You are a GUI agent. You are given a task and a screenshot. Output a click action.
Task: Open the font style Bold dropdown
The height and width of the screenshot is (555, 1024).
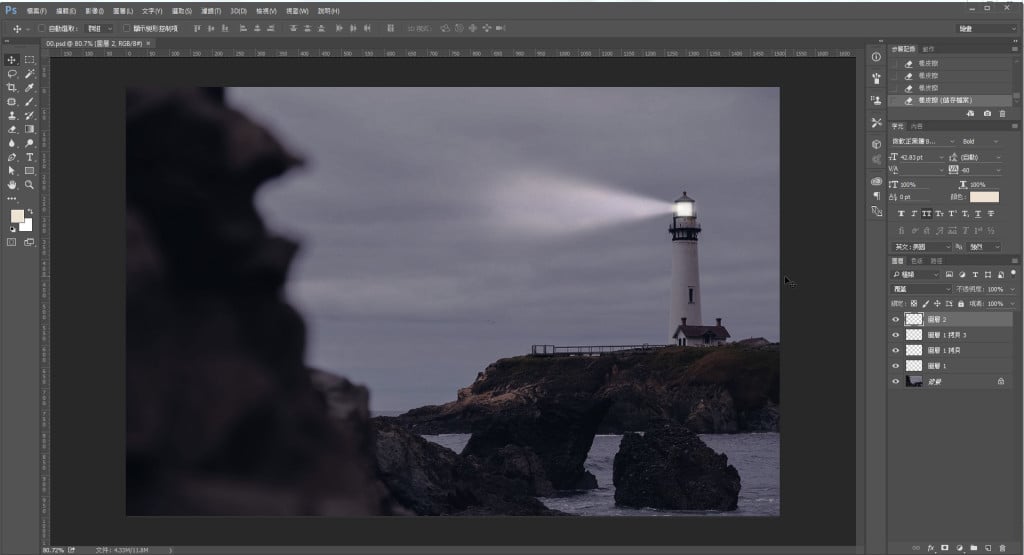(980, 141)
